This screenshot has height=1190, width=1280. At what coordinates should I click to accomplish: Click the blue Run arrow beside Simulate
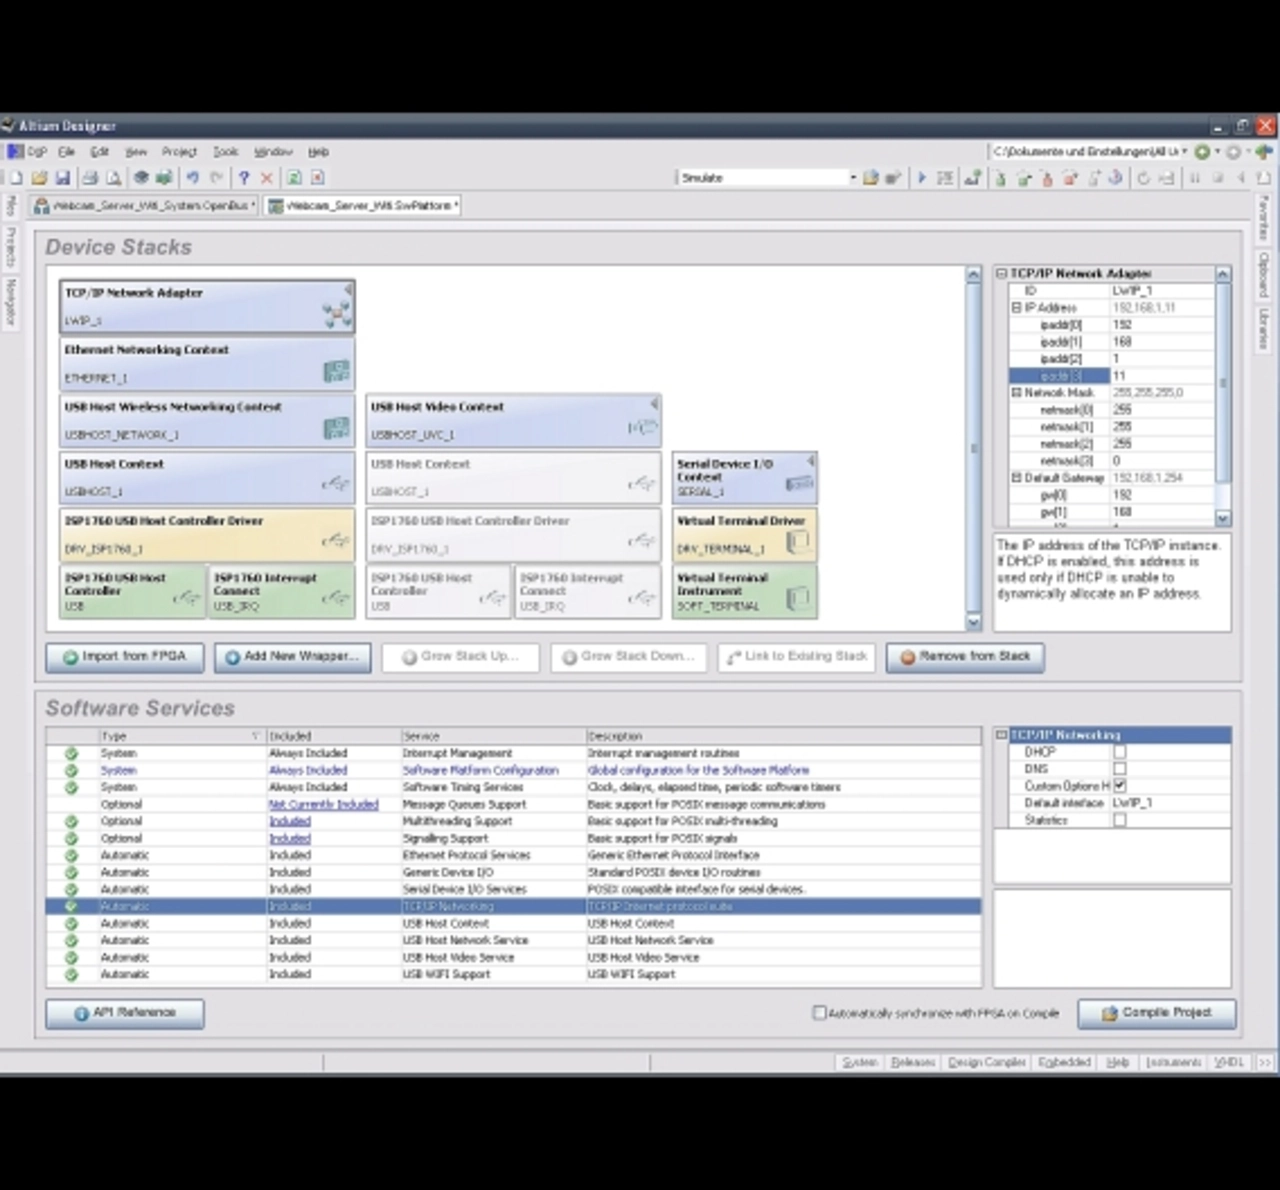click(x=921, y=178)
